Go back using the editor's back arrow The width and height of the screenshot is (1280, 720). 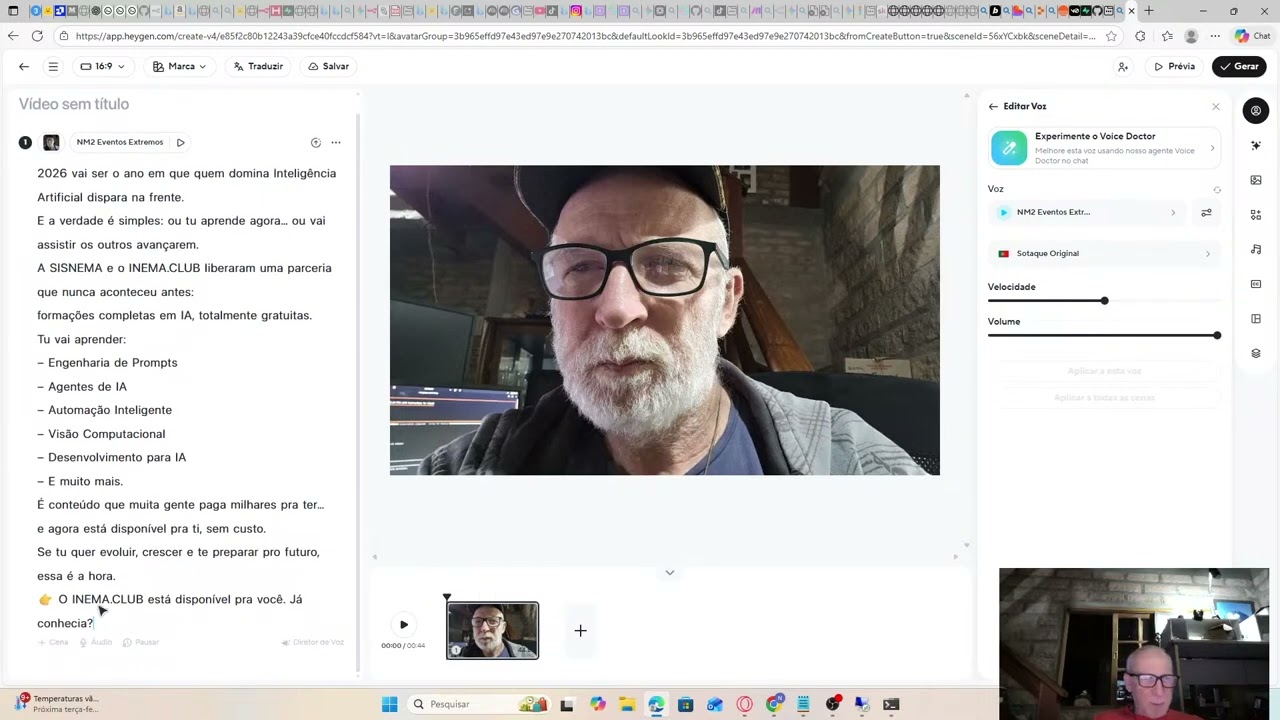coord(24,66)
